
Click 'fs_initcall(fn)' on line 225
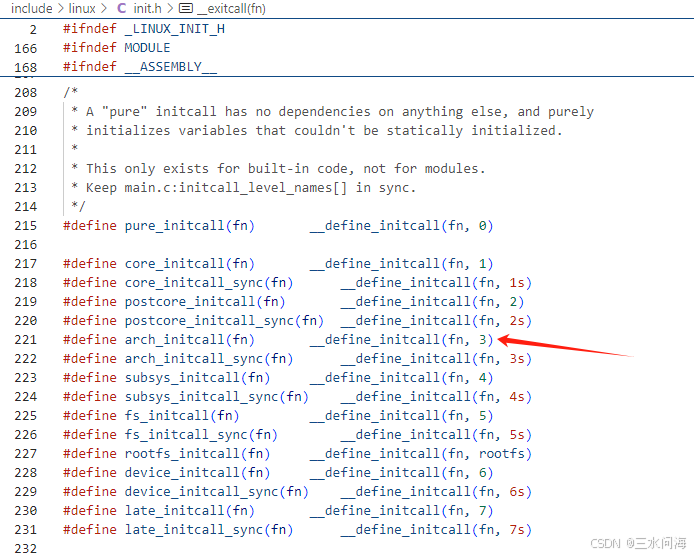click(x=182, y=416)
